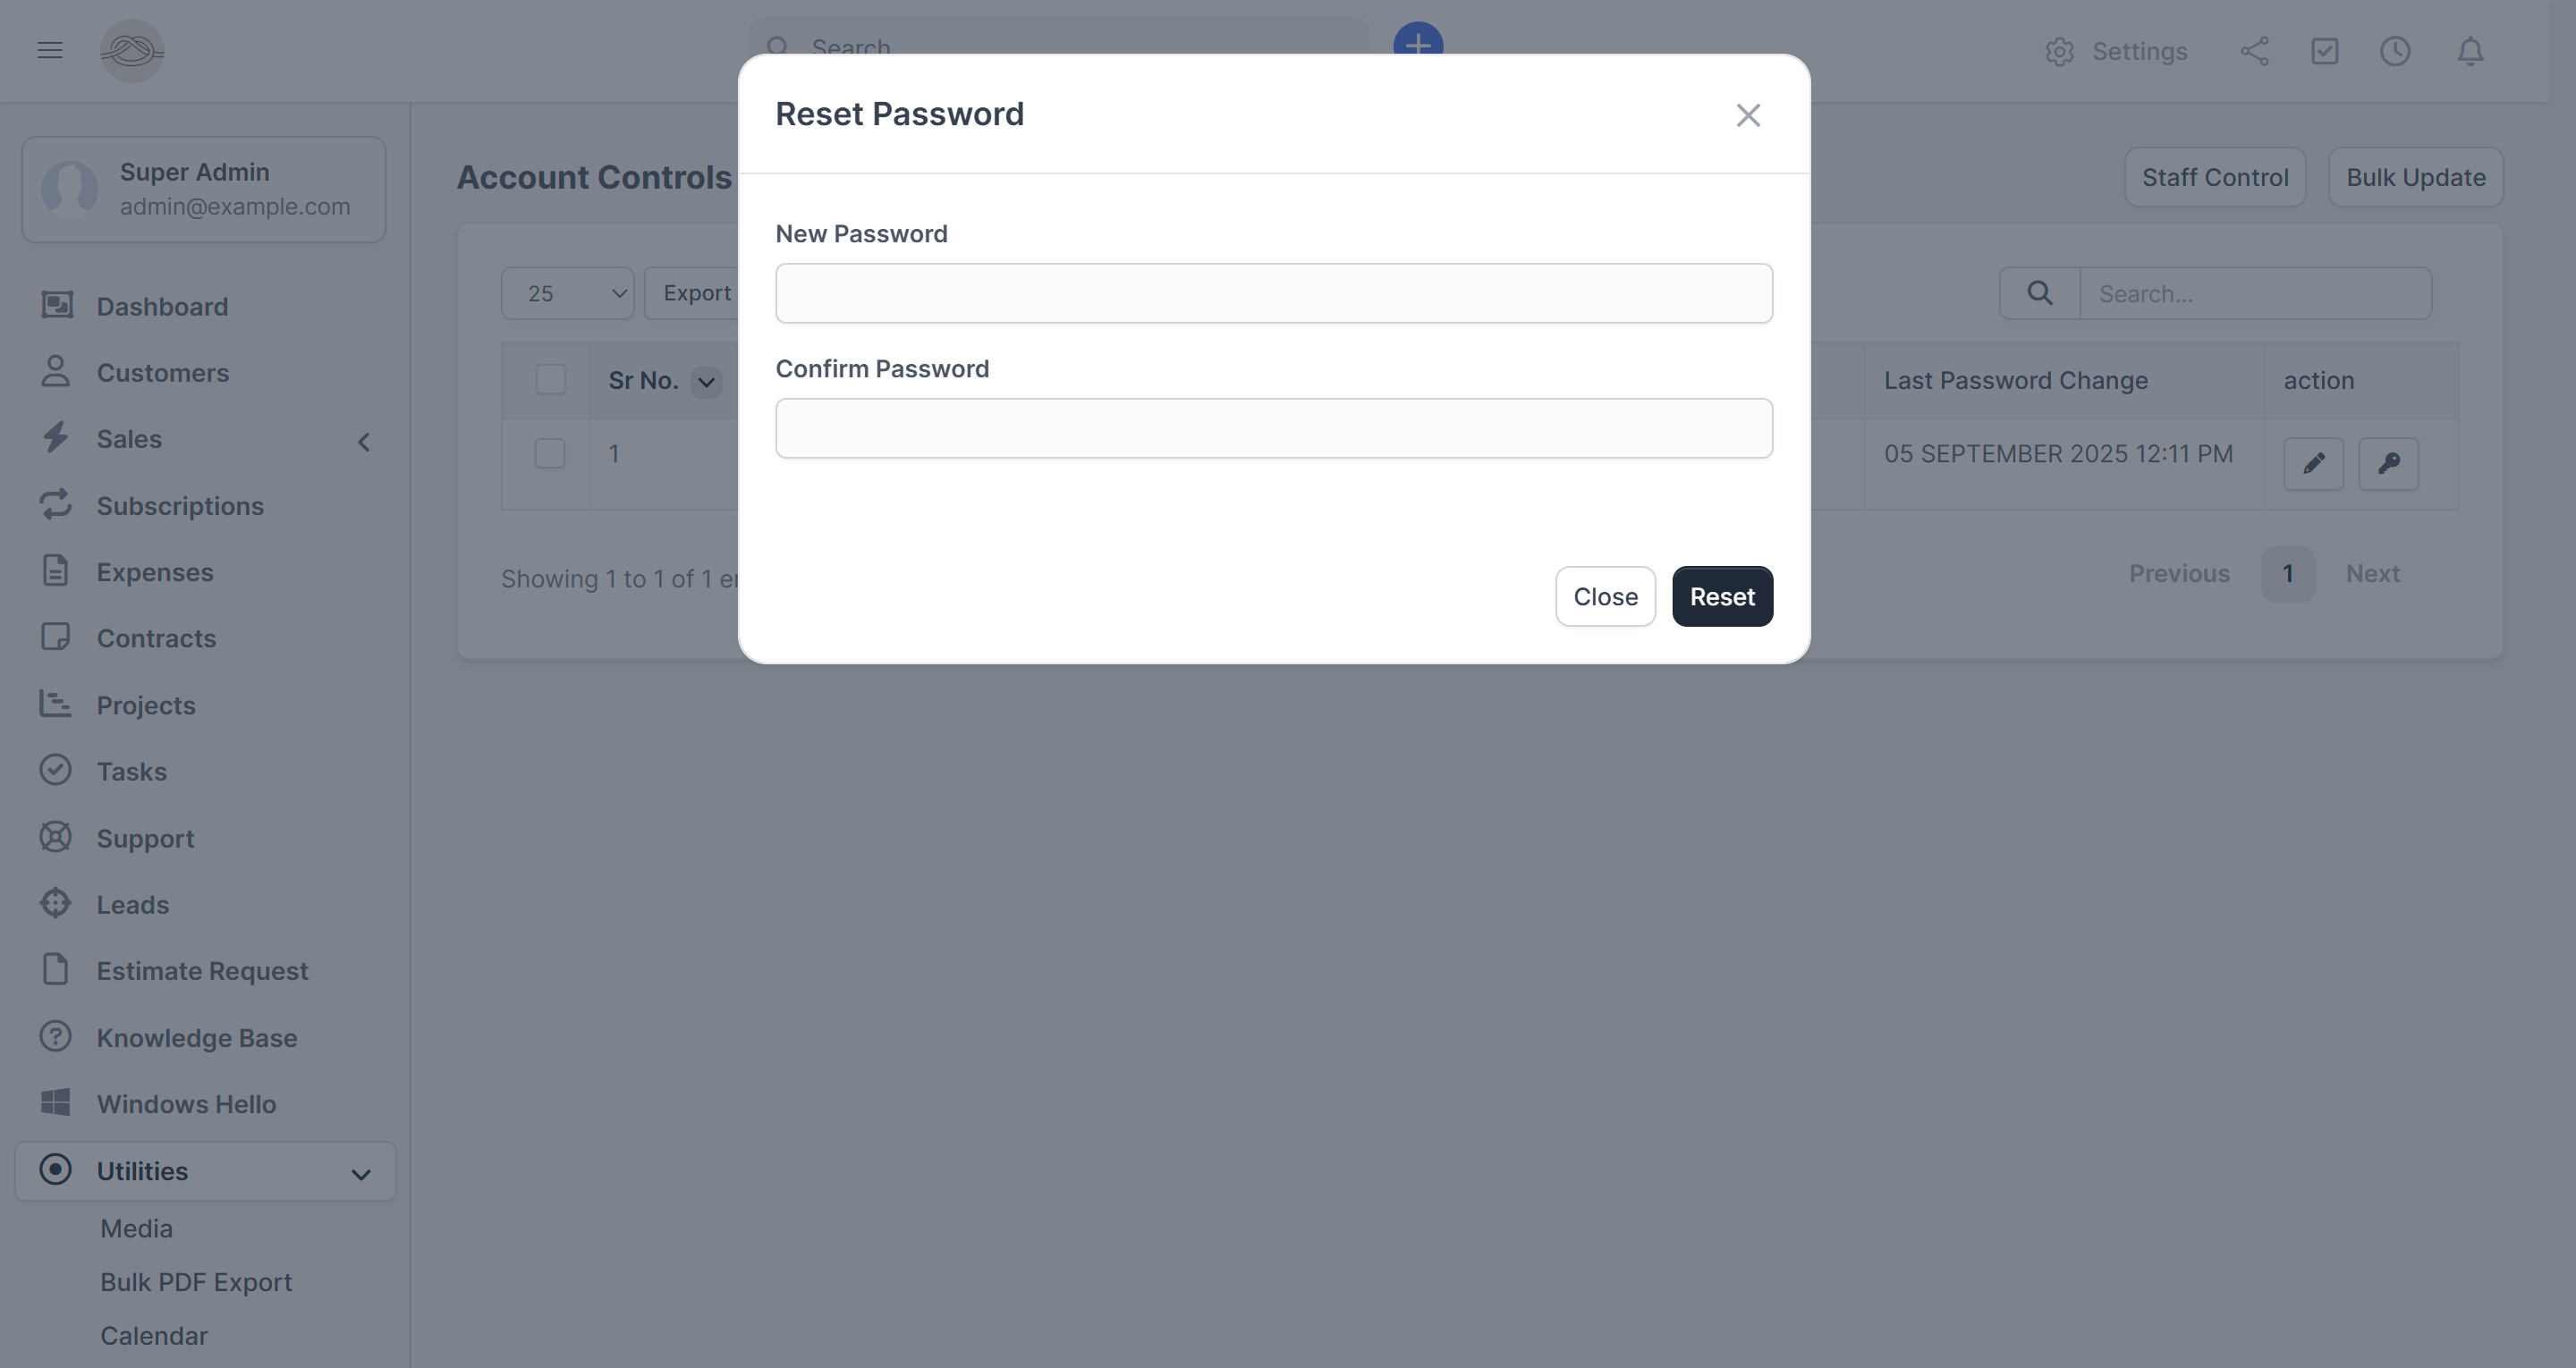Image resolution: width=2576 pixels, height=1368 pixels.
Task: Open the notifications bell icon
Action: point(2469,51)
